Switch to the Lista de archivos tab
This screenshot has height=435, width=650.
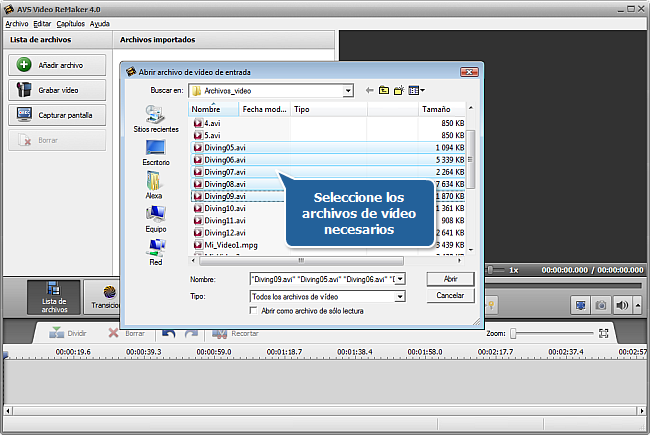(x=54, y=297)
